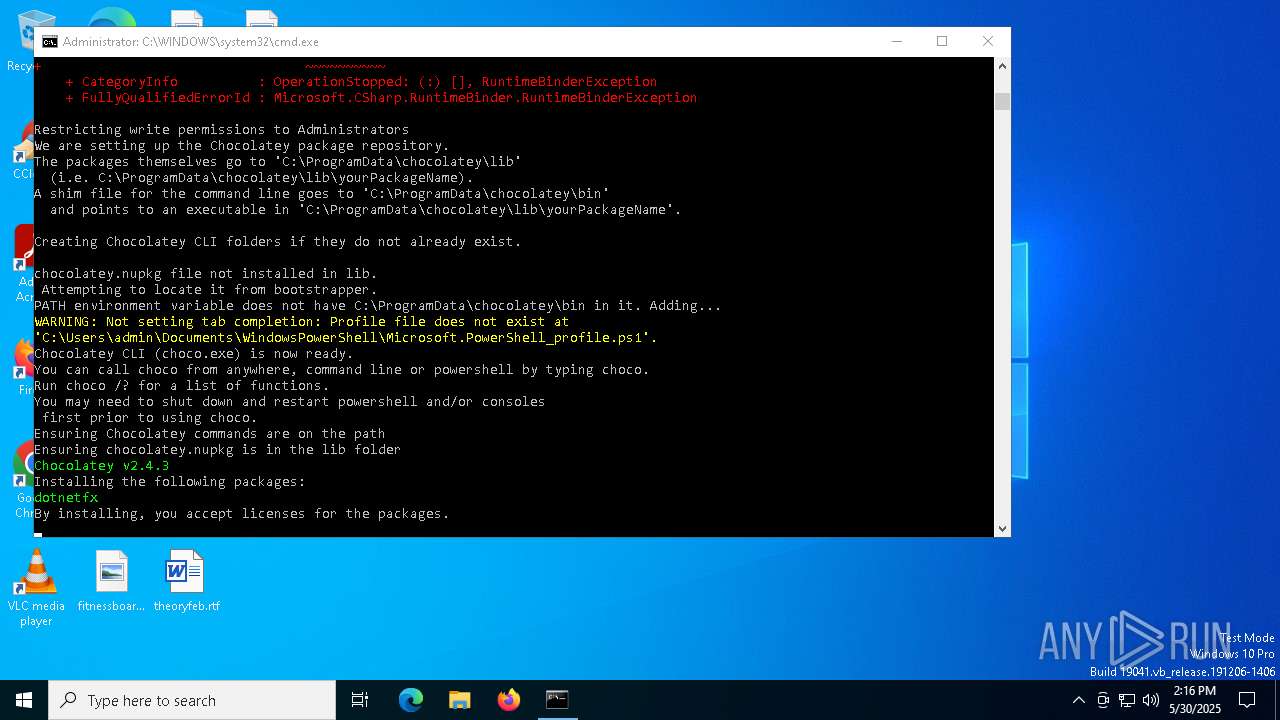Select the theoryfeb.rtf document on desktop

pyautogui.click(x=186, y=581)
